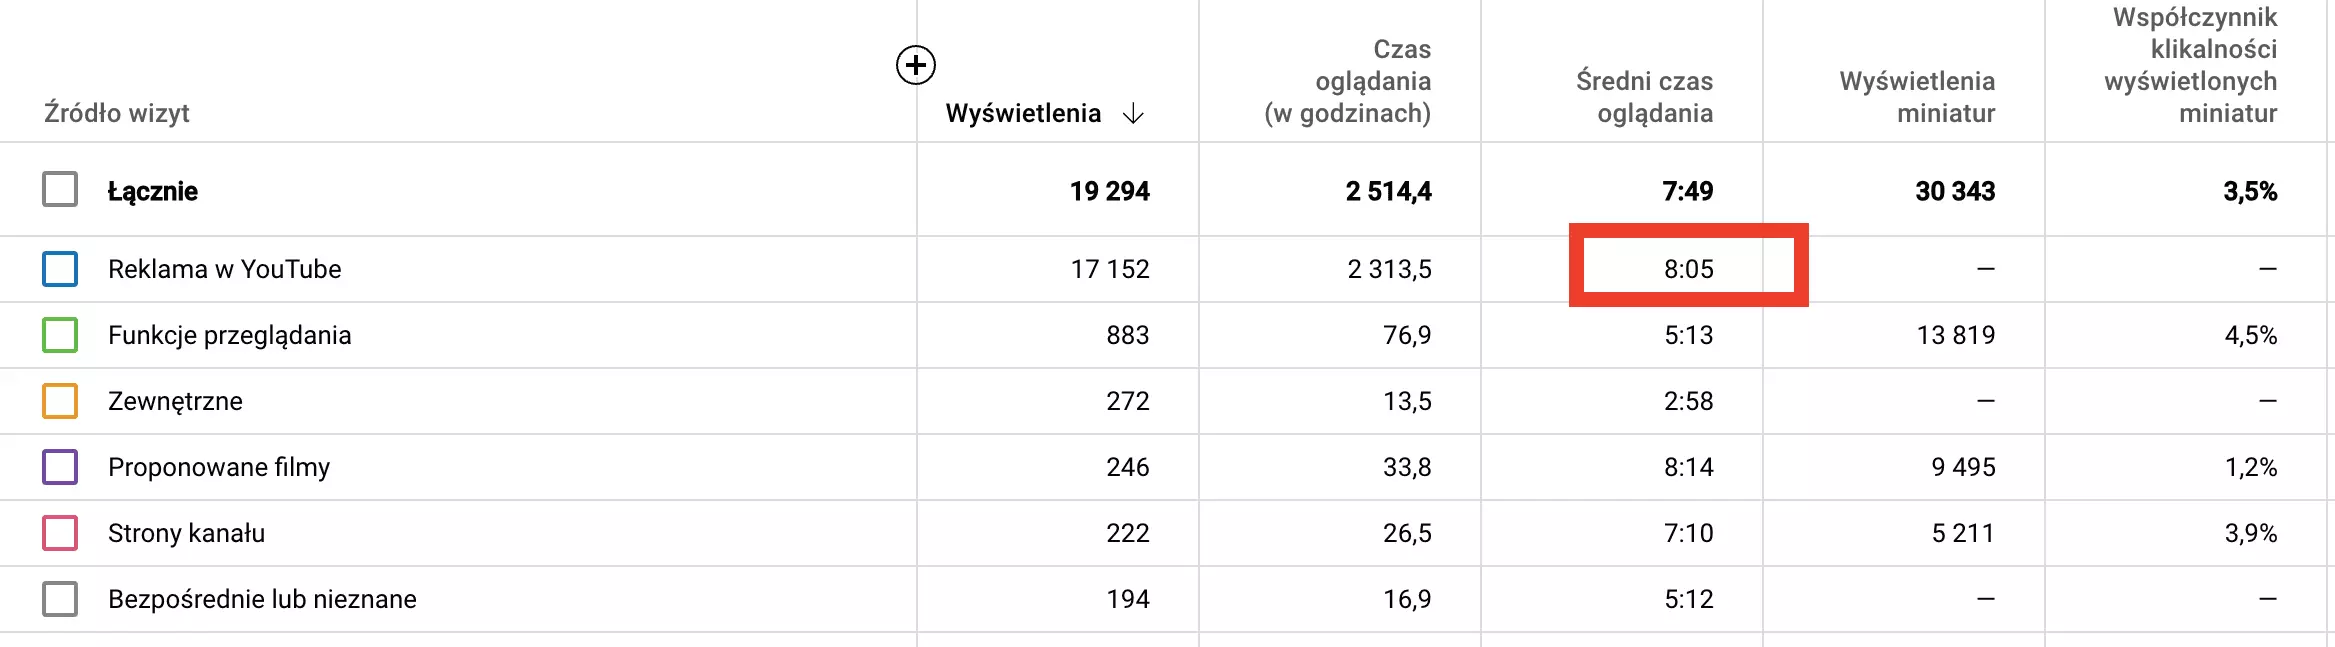The width and height of the screenshot is (2335, 647).
Task: Toggle the pink Strony kanału checkbox
Action: tap(60, 533)
